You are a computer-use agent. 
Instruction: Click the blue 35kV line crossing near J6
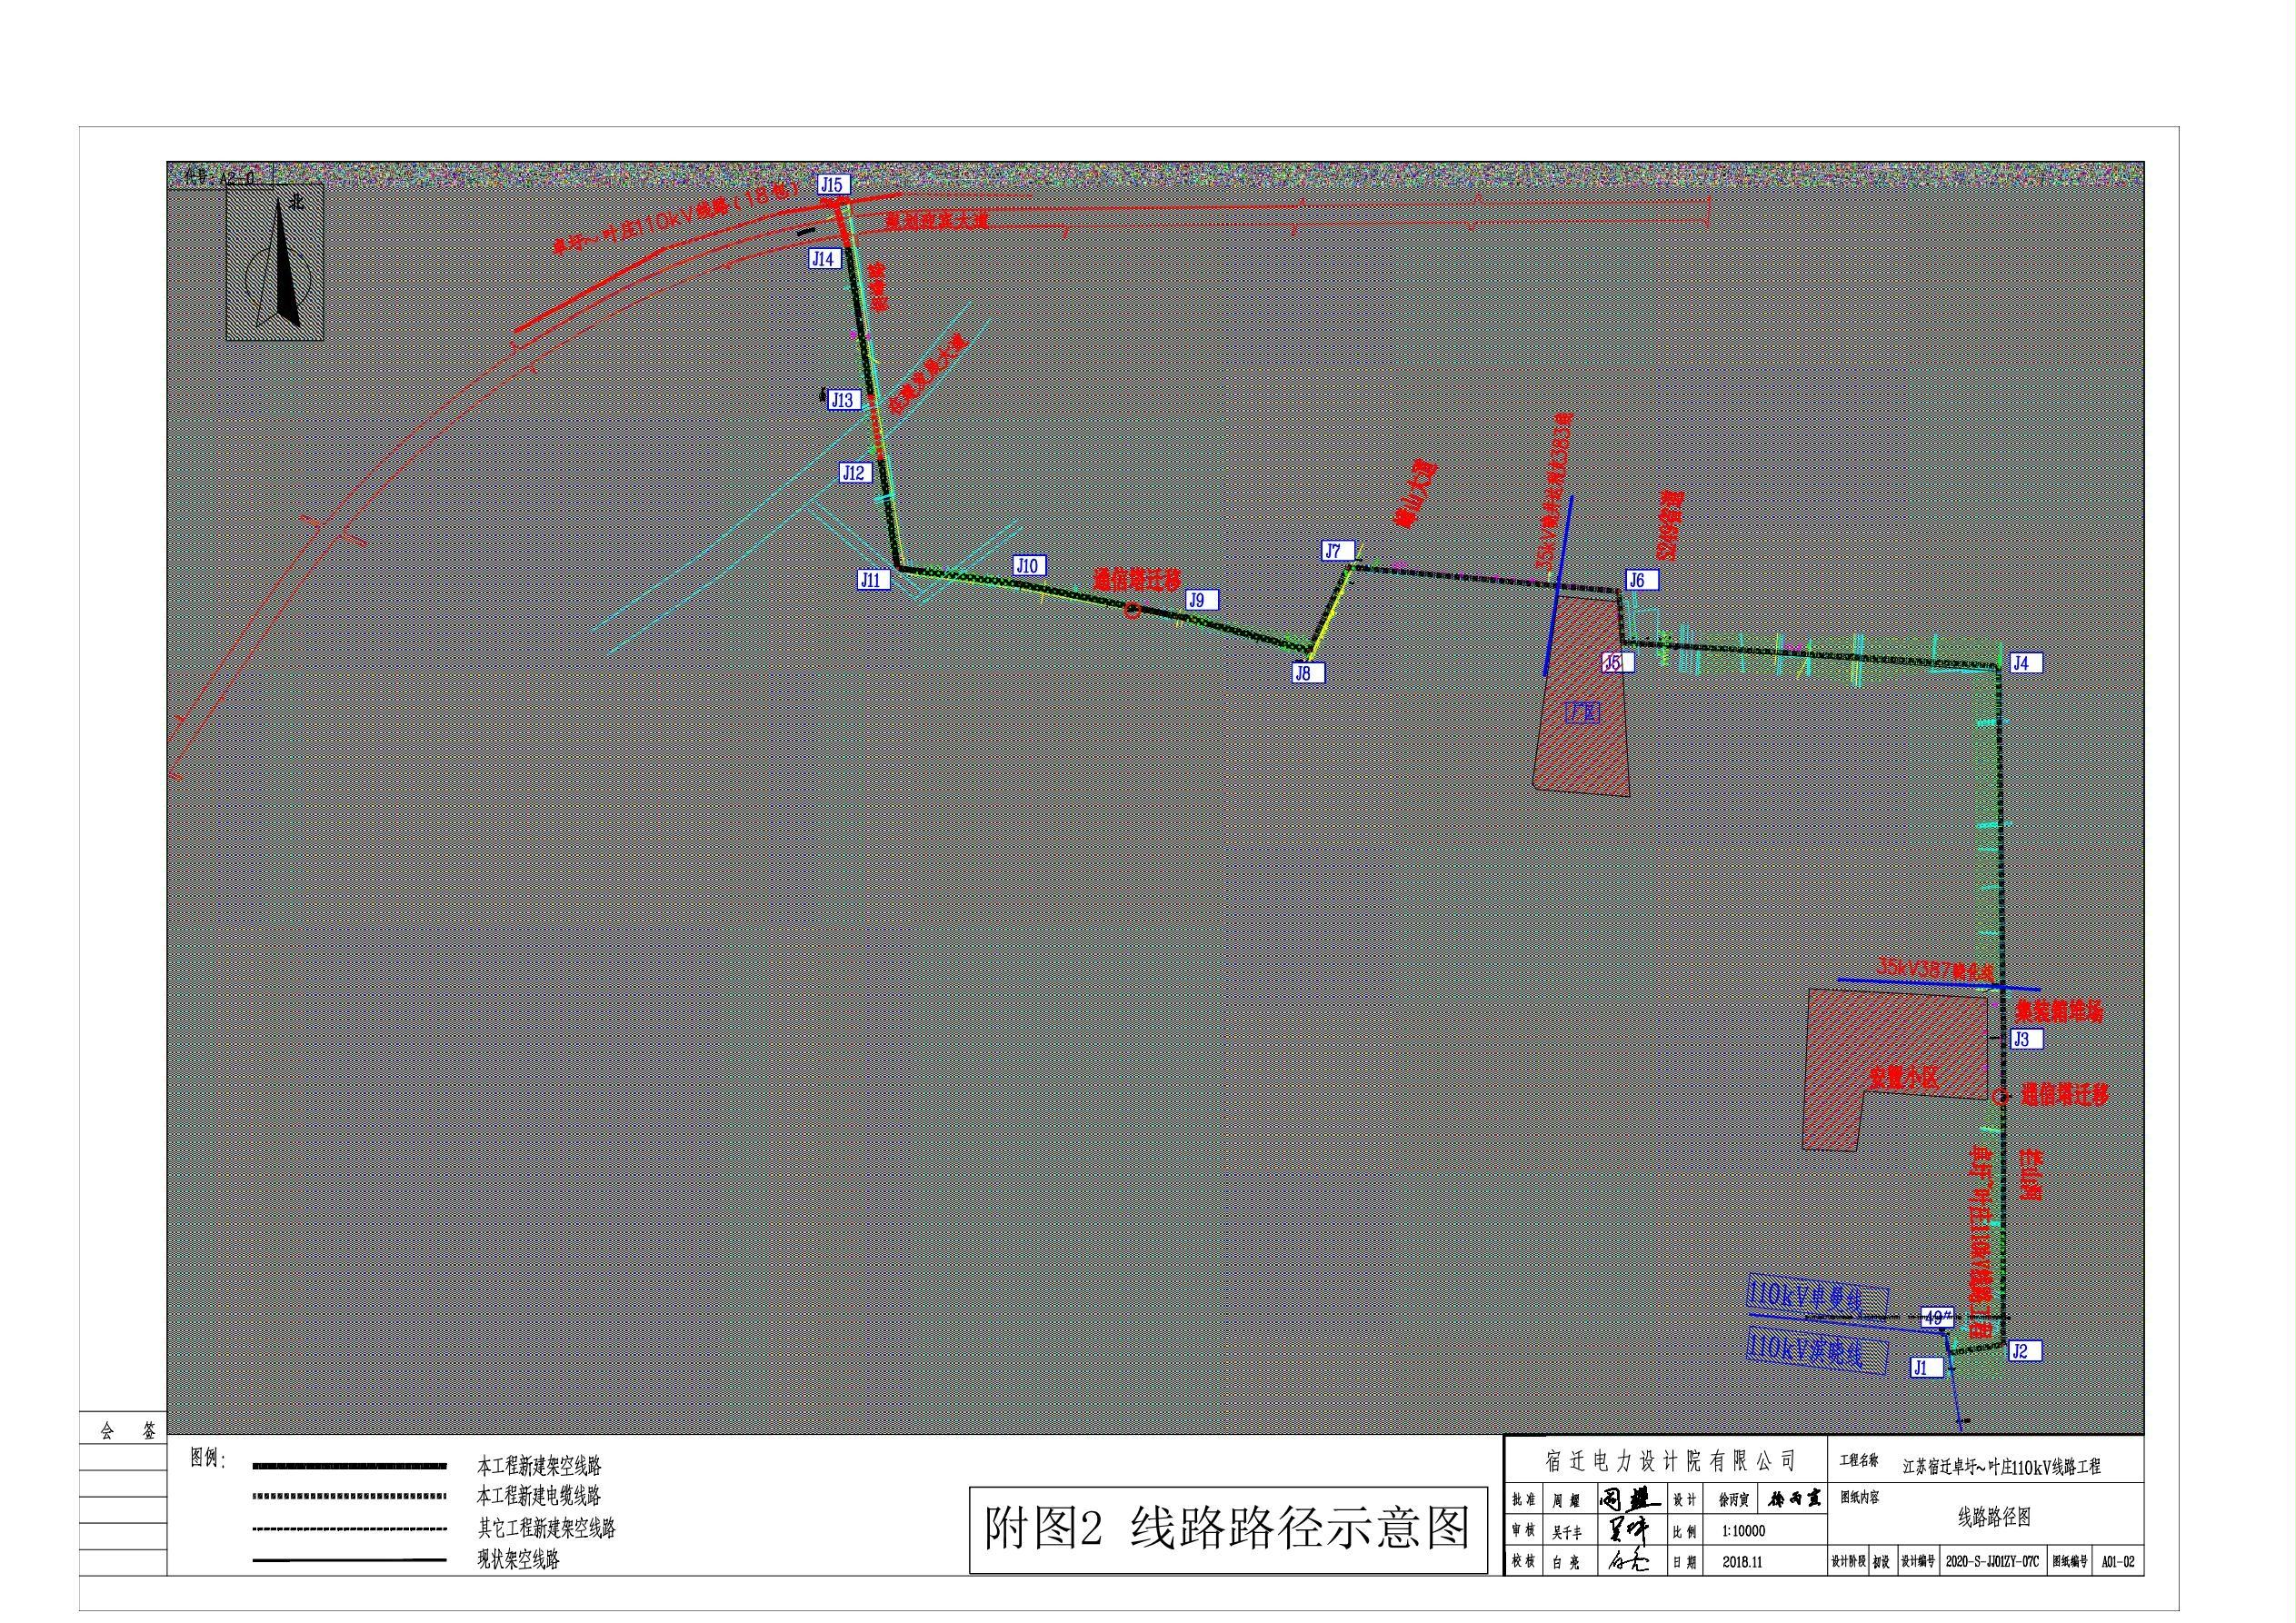(x=1558, y=585)
